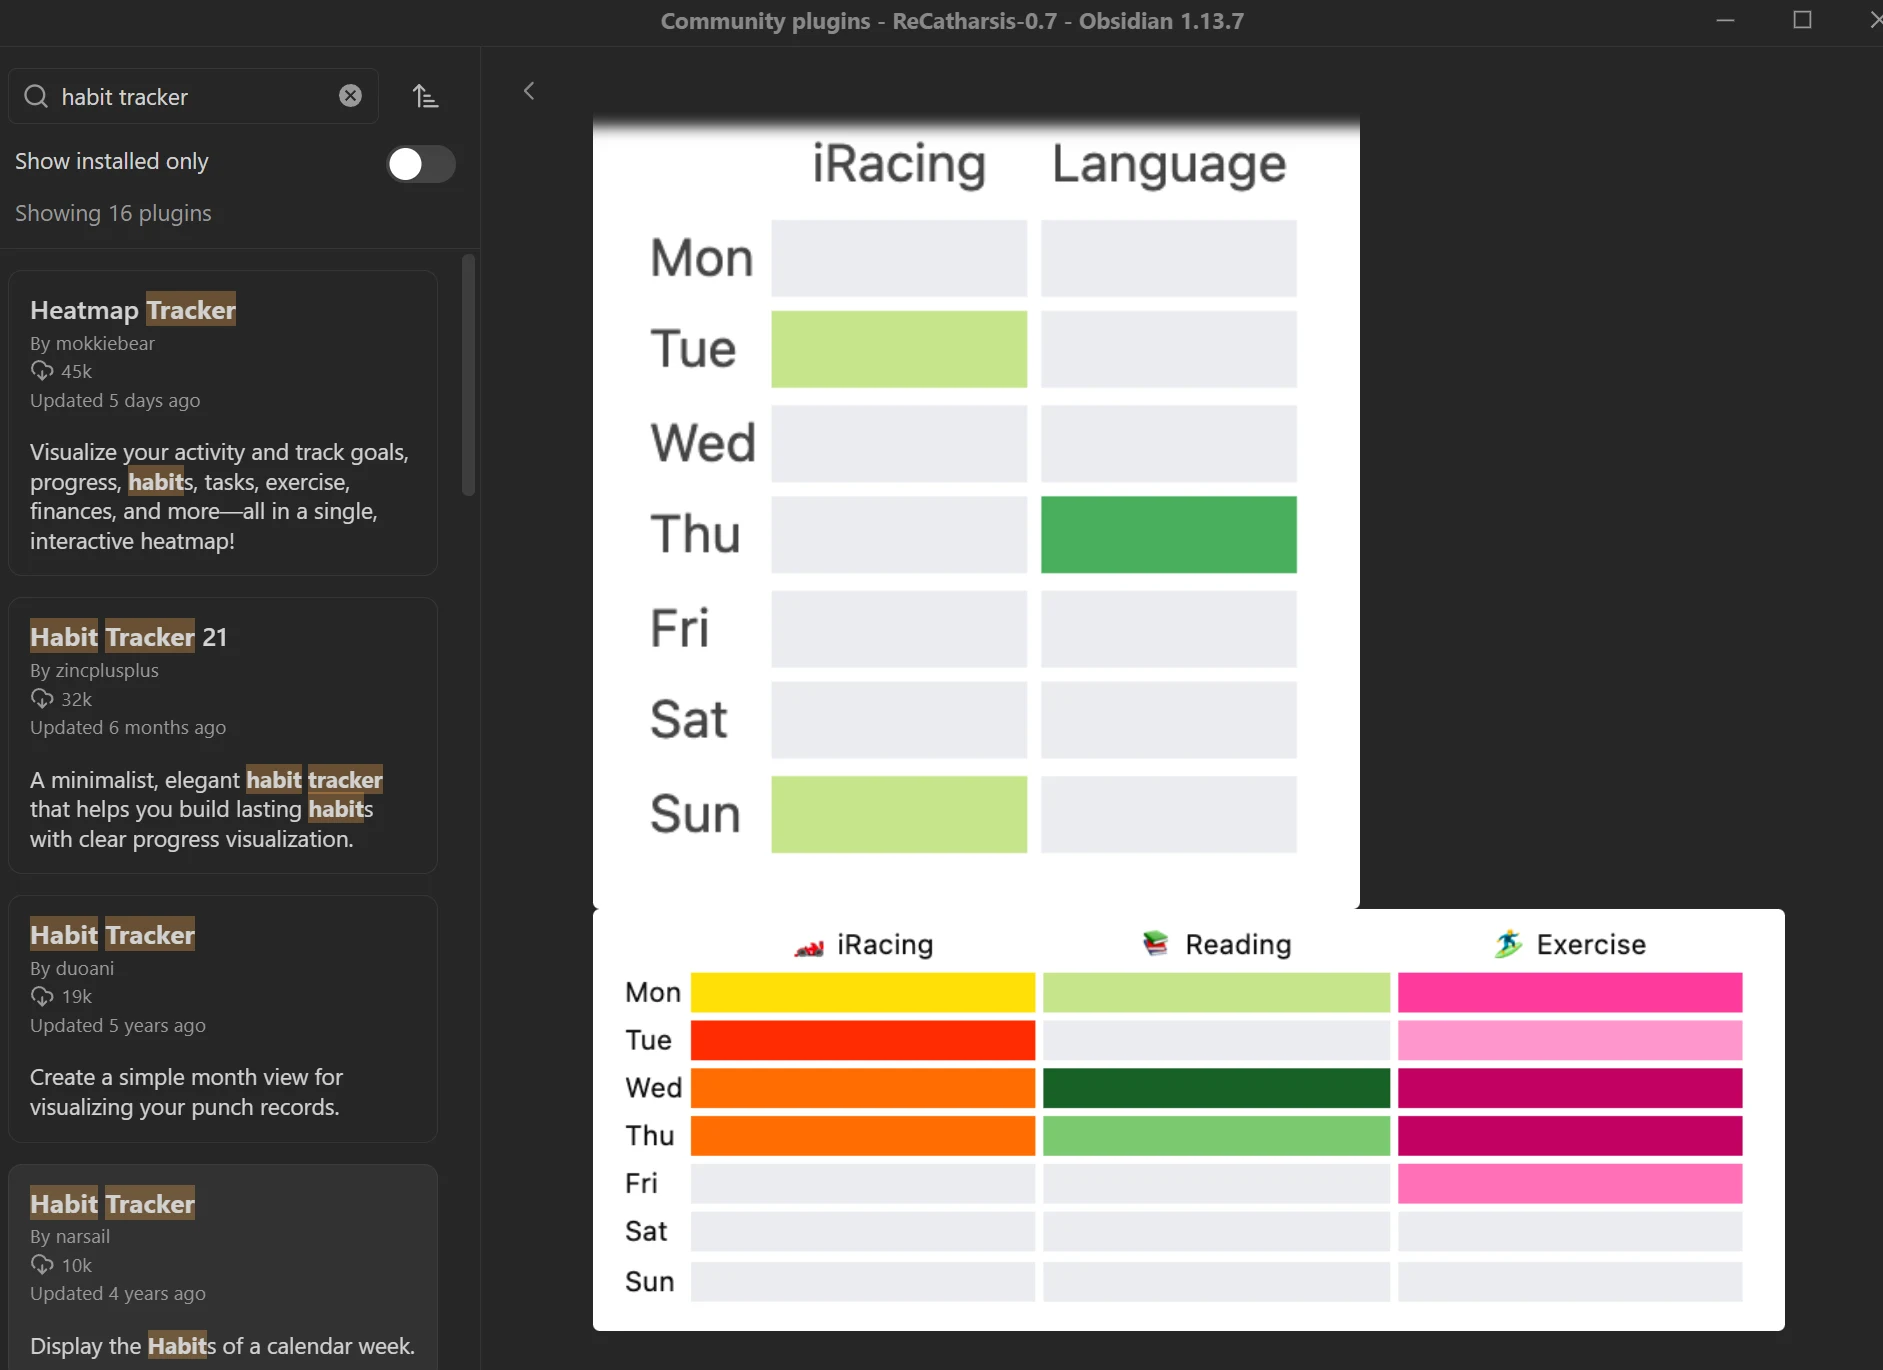The height and width of the screenshot is (1370, 1883).
Task: Minimize the Obsidian window
Action: click(1725, 20)
